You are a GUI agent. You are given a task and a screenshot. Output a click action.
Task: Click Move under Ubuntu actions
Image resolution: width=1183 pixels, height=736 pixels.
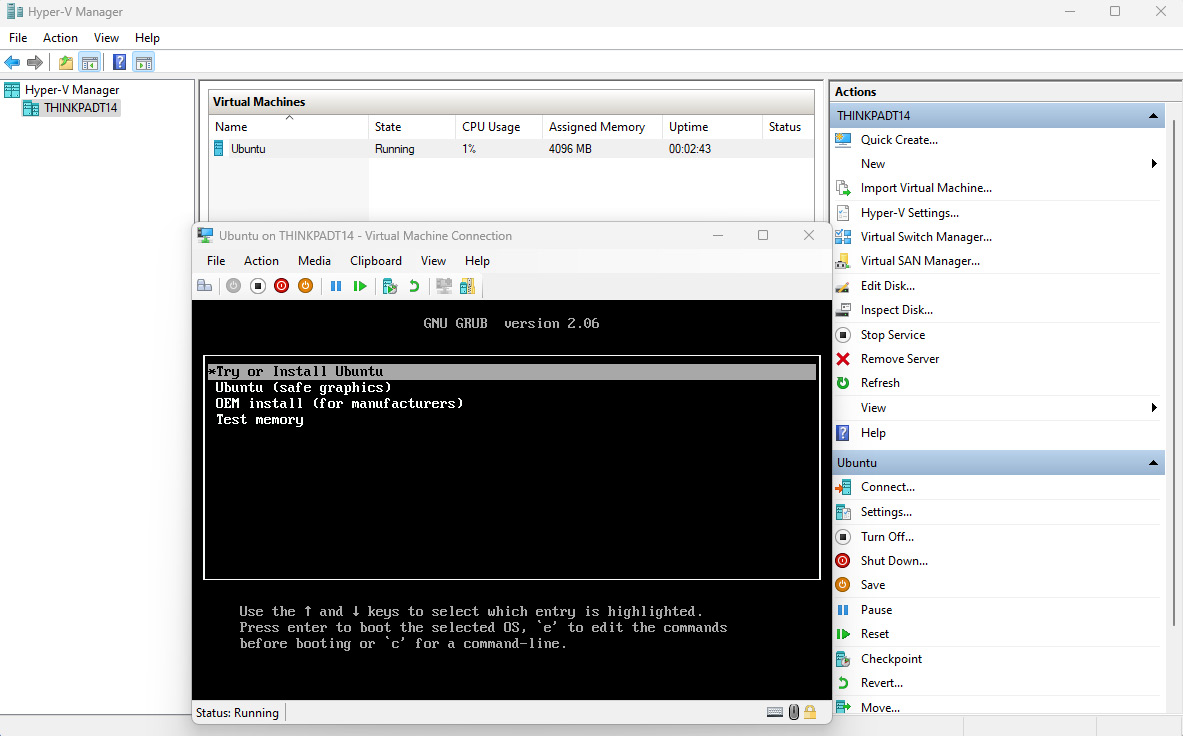[880, 708]
